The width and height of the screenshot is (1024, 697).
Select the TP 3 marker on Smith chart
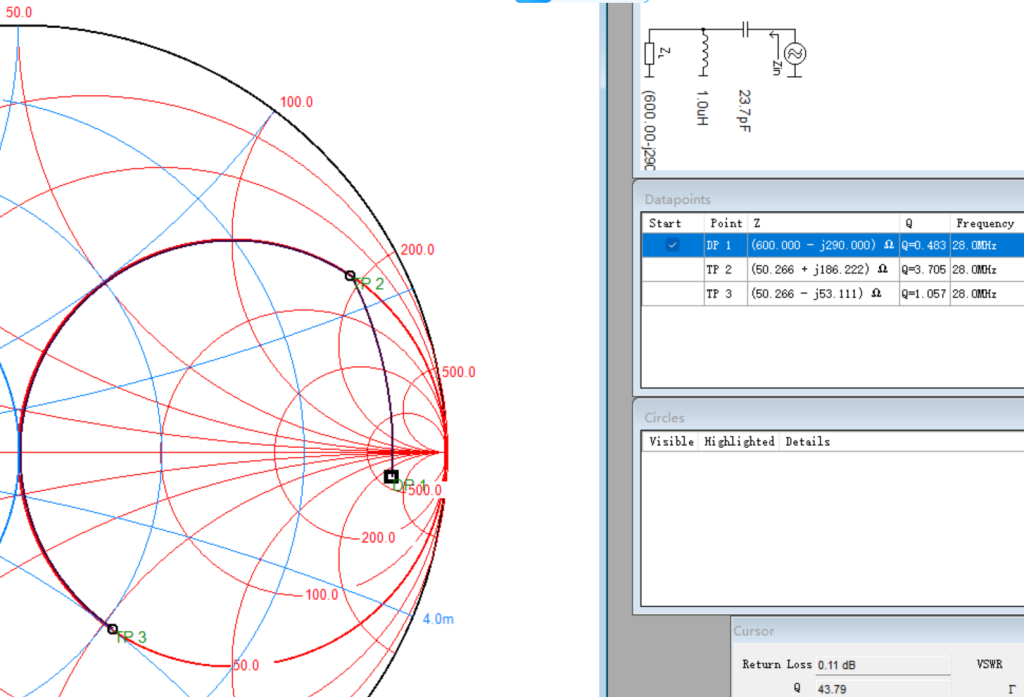pyautogui.click(x=112, y=629)
